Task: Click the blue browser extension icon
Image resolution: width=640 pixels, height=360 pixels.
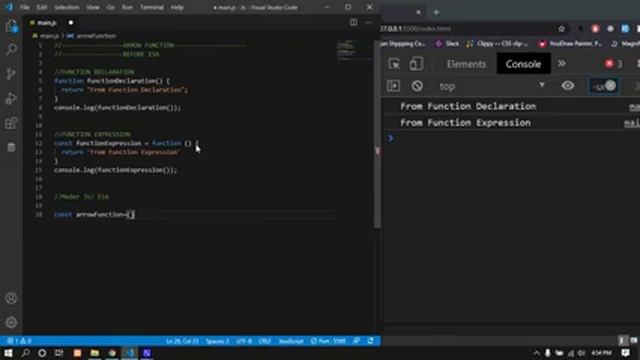Action: tap(625, 29)
